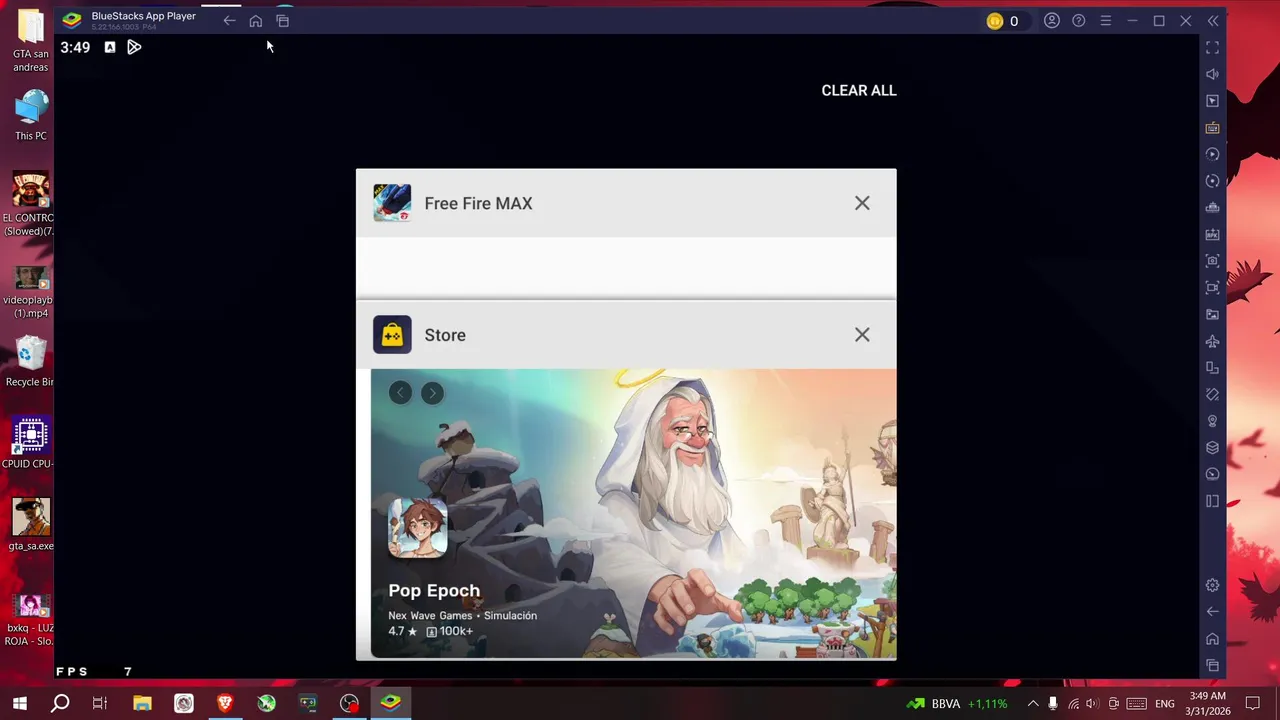Collapse sidebar with double chevron icon

[x=1213, y=21]
